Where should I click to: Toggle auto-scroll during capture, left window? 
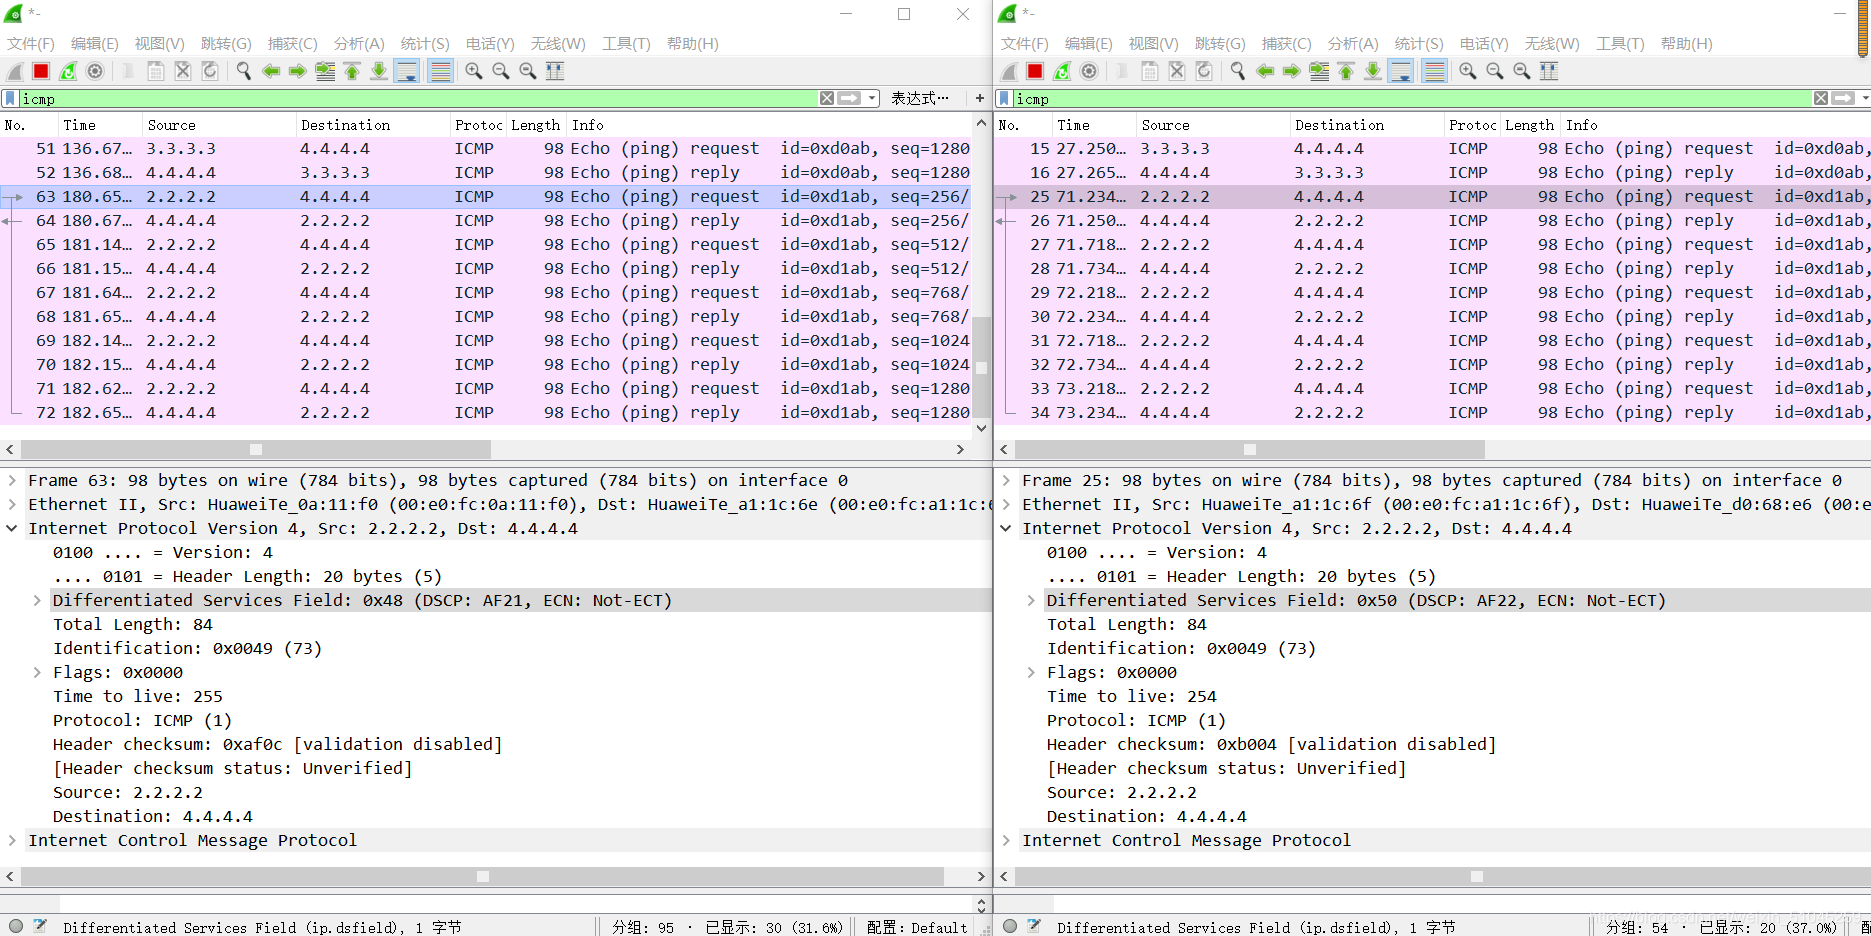click(x=406, y=71)
